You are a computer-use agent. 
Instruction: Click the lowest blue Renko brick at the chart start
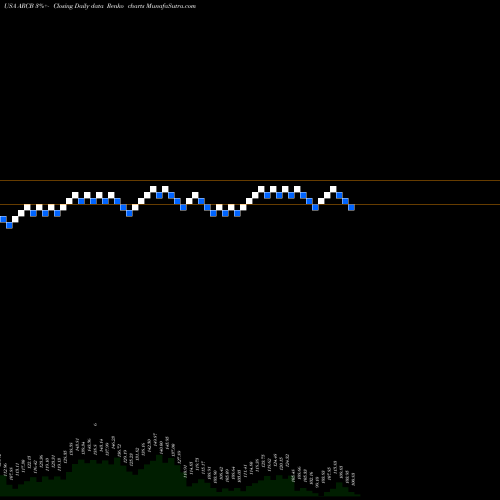point(9,225)
